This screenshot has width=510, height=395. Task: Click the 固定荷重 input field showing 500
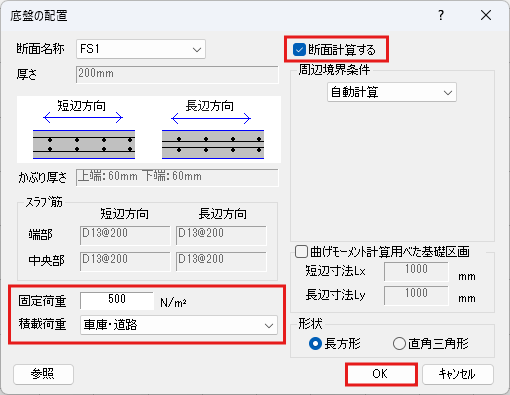(117, 301)
